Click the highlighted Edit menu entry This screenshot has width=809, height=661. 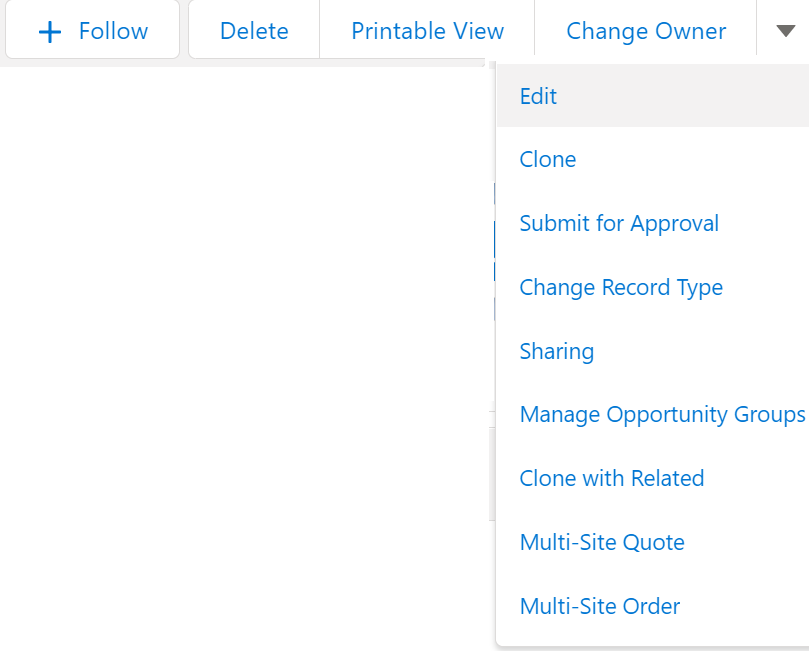click(538, 96)
